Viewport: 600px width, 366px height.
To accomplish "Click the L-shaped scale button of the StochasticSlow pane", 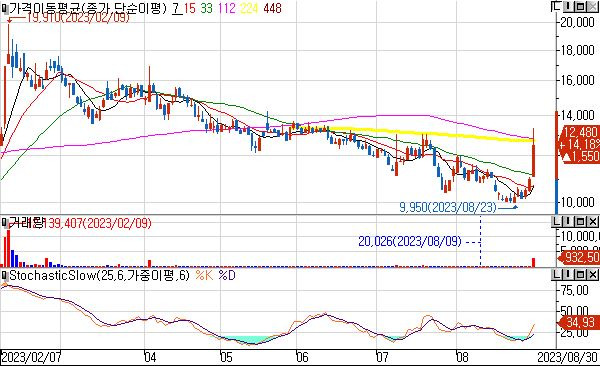I will click(x=556, y=274).
